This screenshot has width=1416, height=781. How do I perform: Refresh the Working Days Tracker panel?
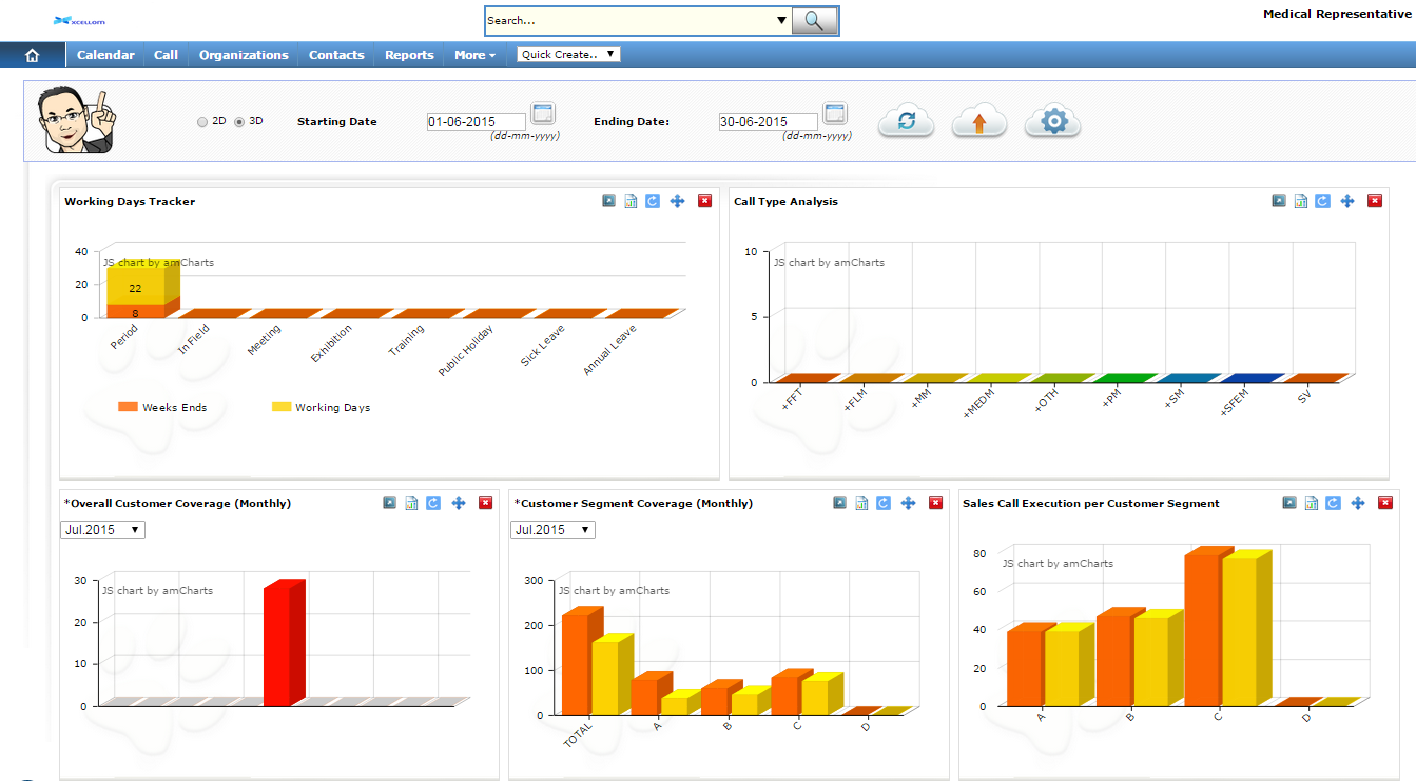(x=652, y=201)
